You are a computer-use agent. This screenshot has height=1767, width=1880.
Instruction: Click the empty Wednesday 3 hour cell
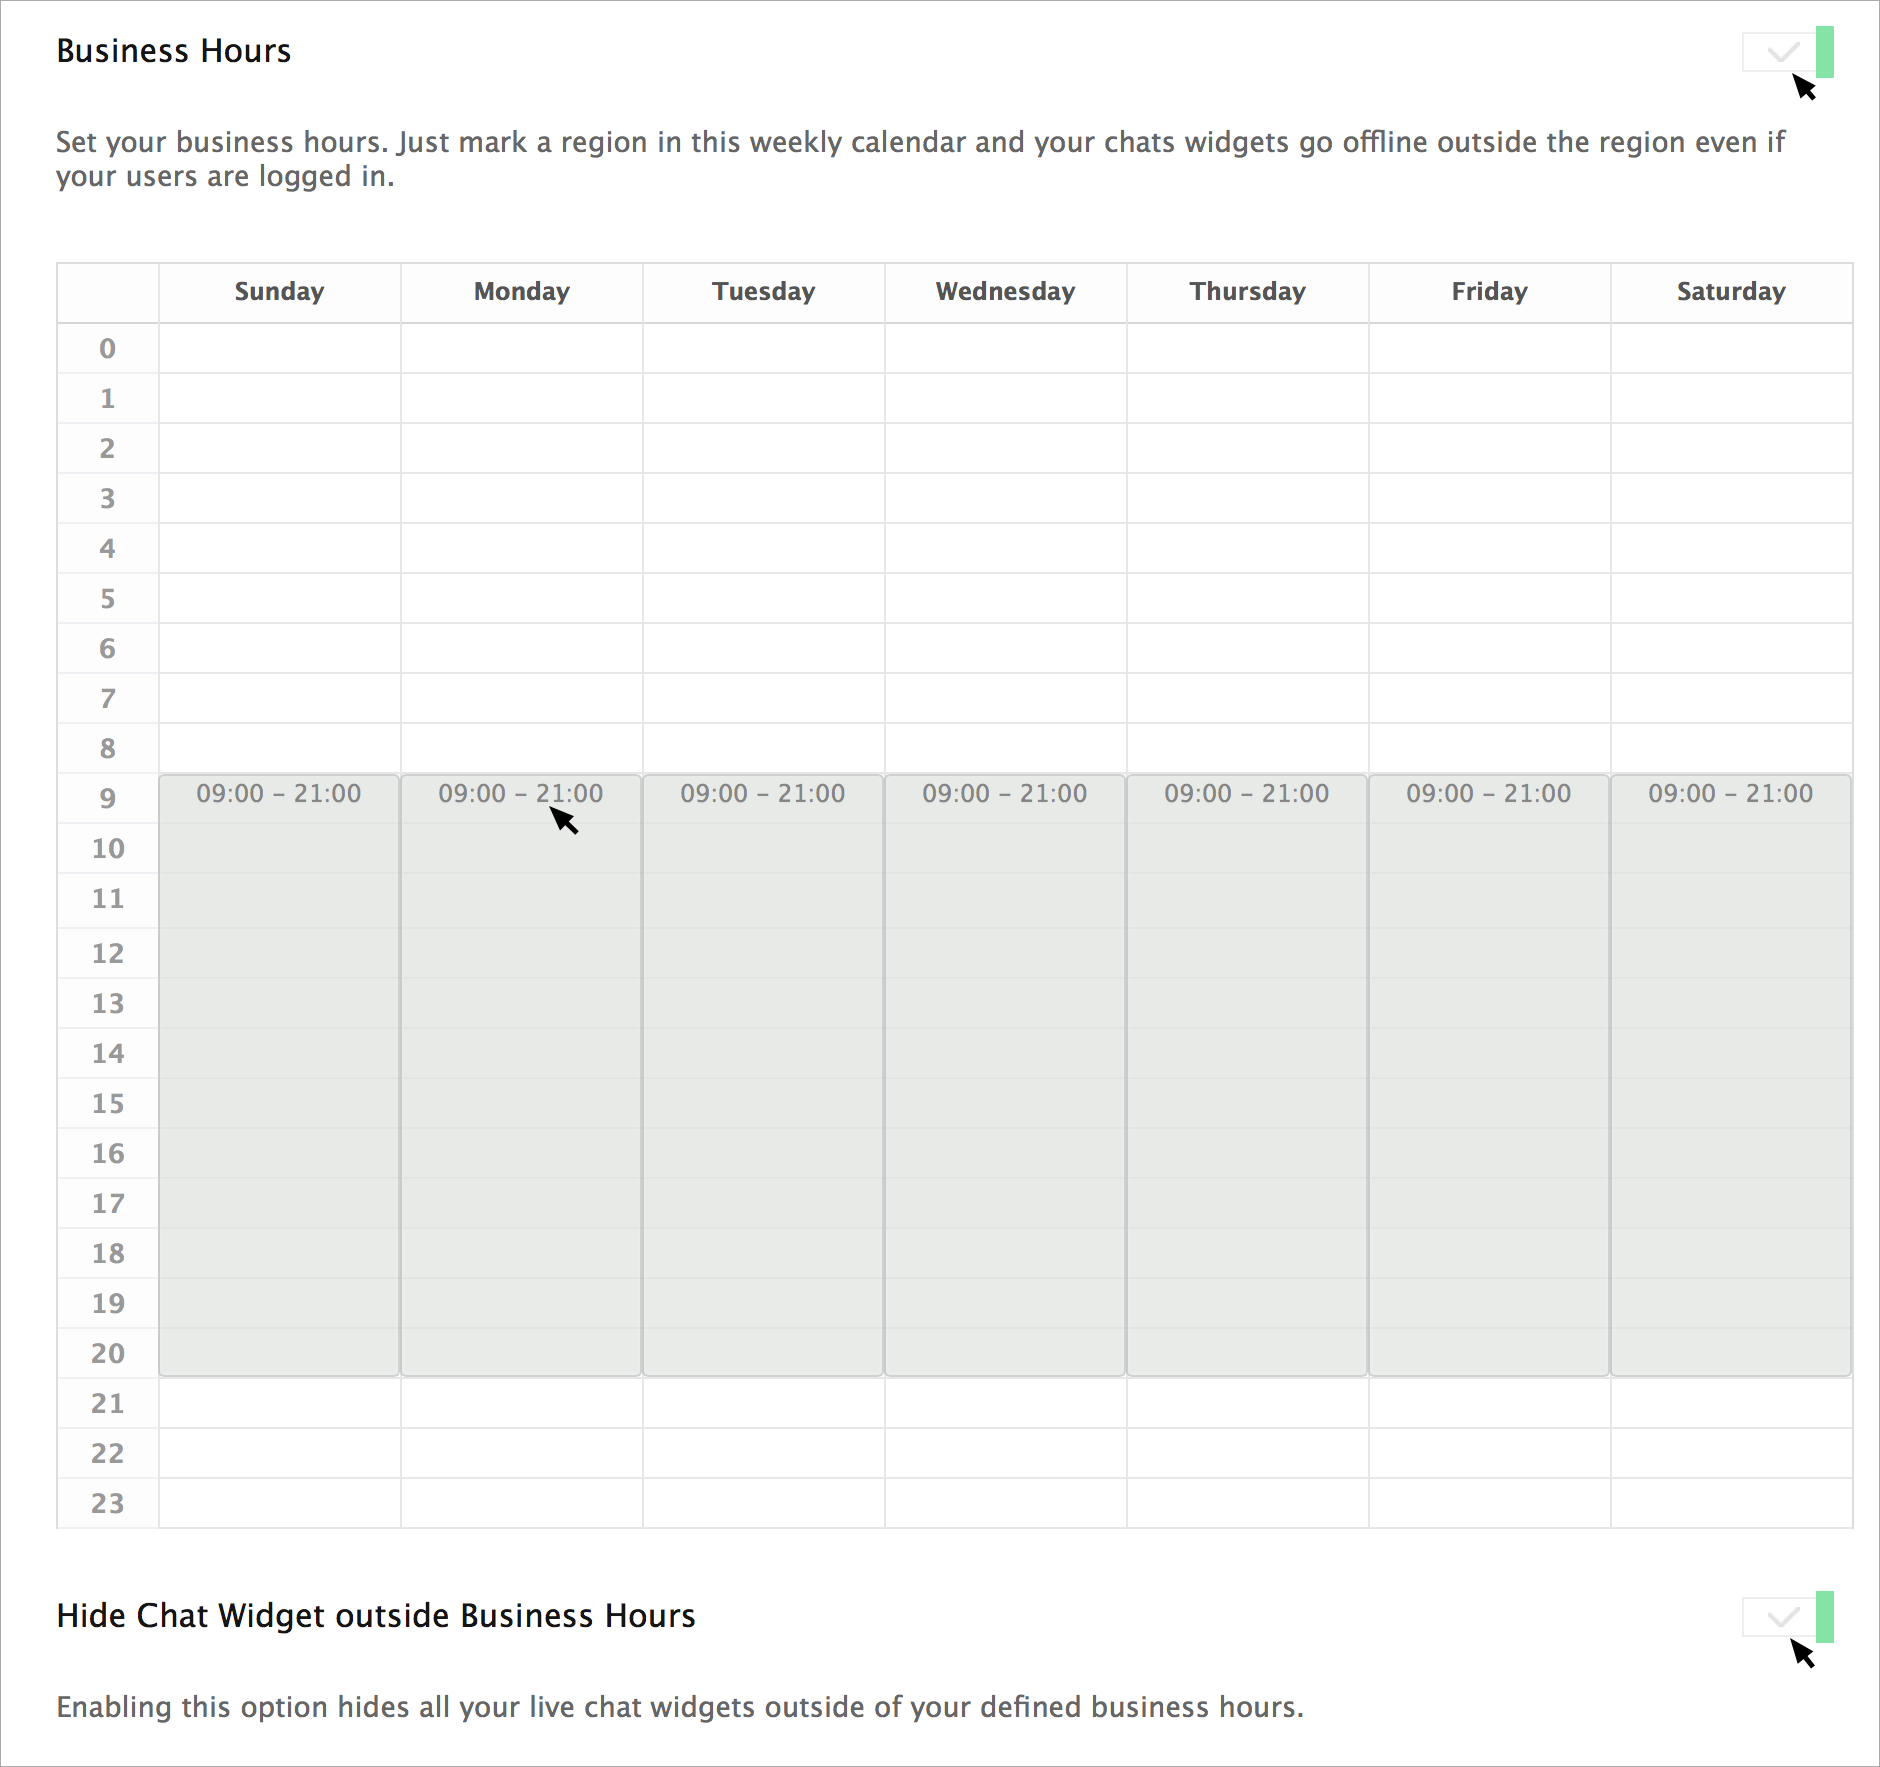tap(1005, 498)
